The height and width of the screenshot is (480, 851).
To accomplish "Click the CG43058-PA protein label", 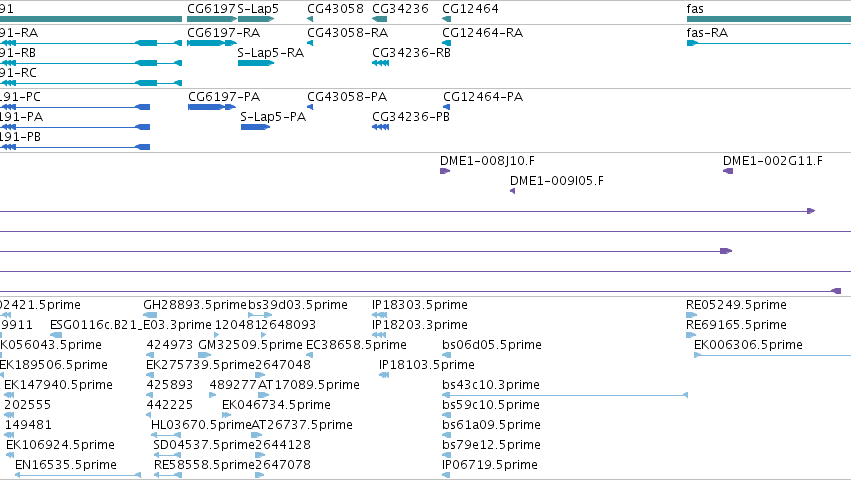I will (347, 97).
